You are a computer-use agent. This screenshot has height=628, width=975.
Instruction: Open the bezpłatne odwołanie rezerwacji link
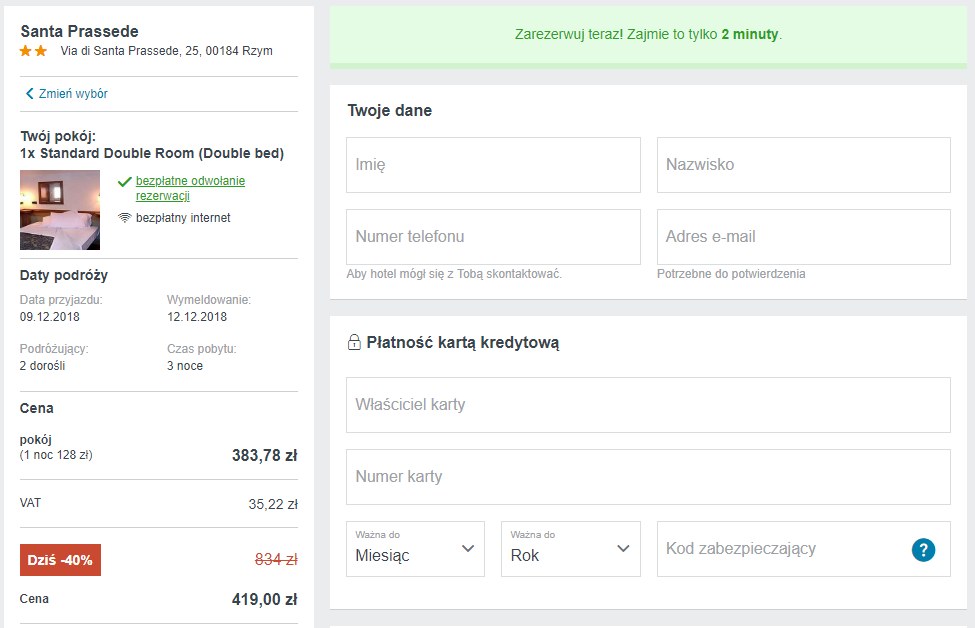pos(190,188)
